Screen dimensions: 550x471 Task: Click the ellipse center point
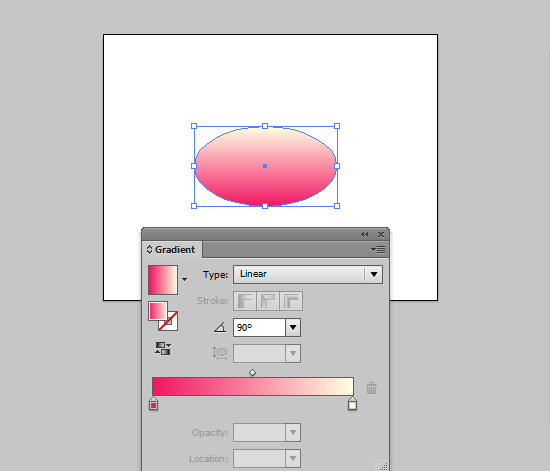click(265, 166)
